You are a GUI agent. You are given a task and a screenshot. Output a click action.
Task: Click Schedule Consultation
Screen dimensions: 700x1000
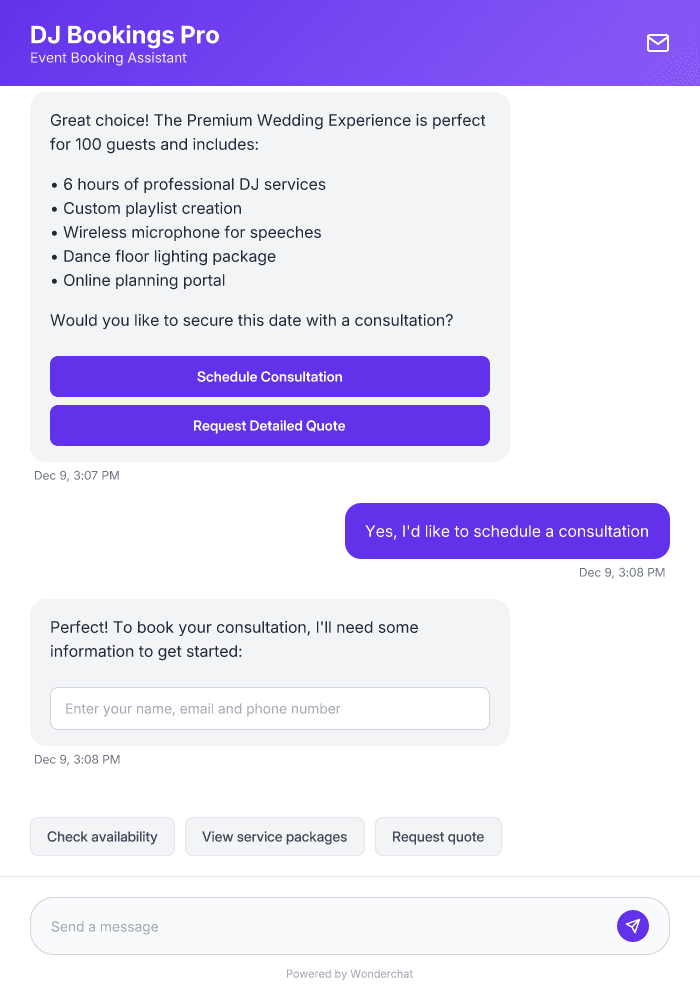click(270, 376)
